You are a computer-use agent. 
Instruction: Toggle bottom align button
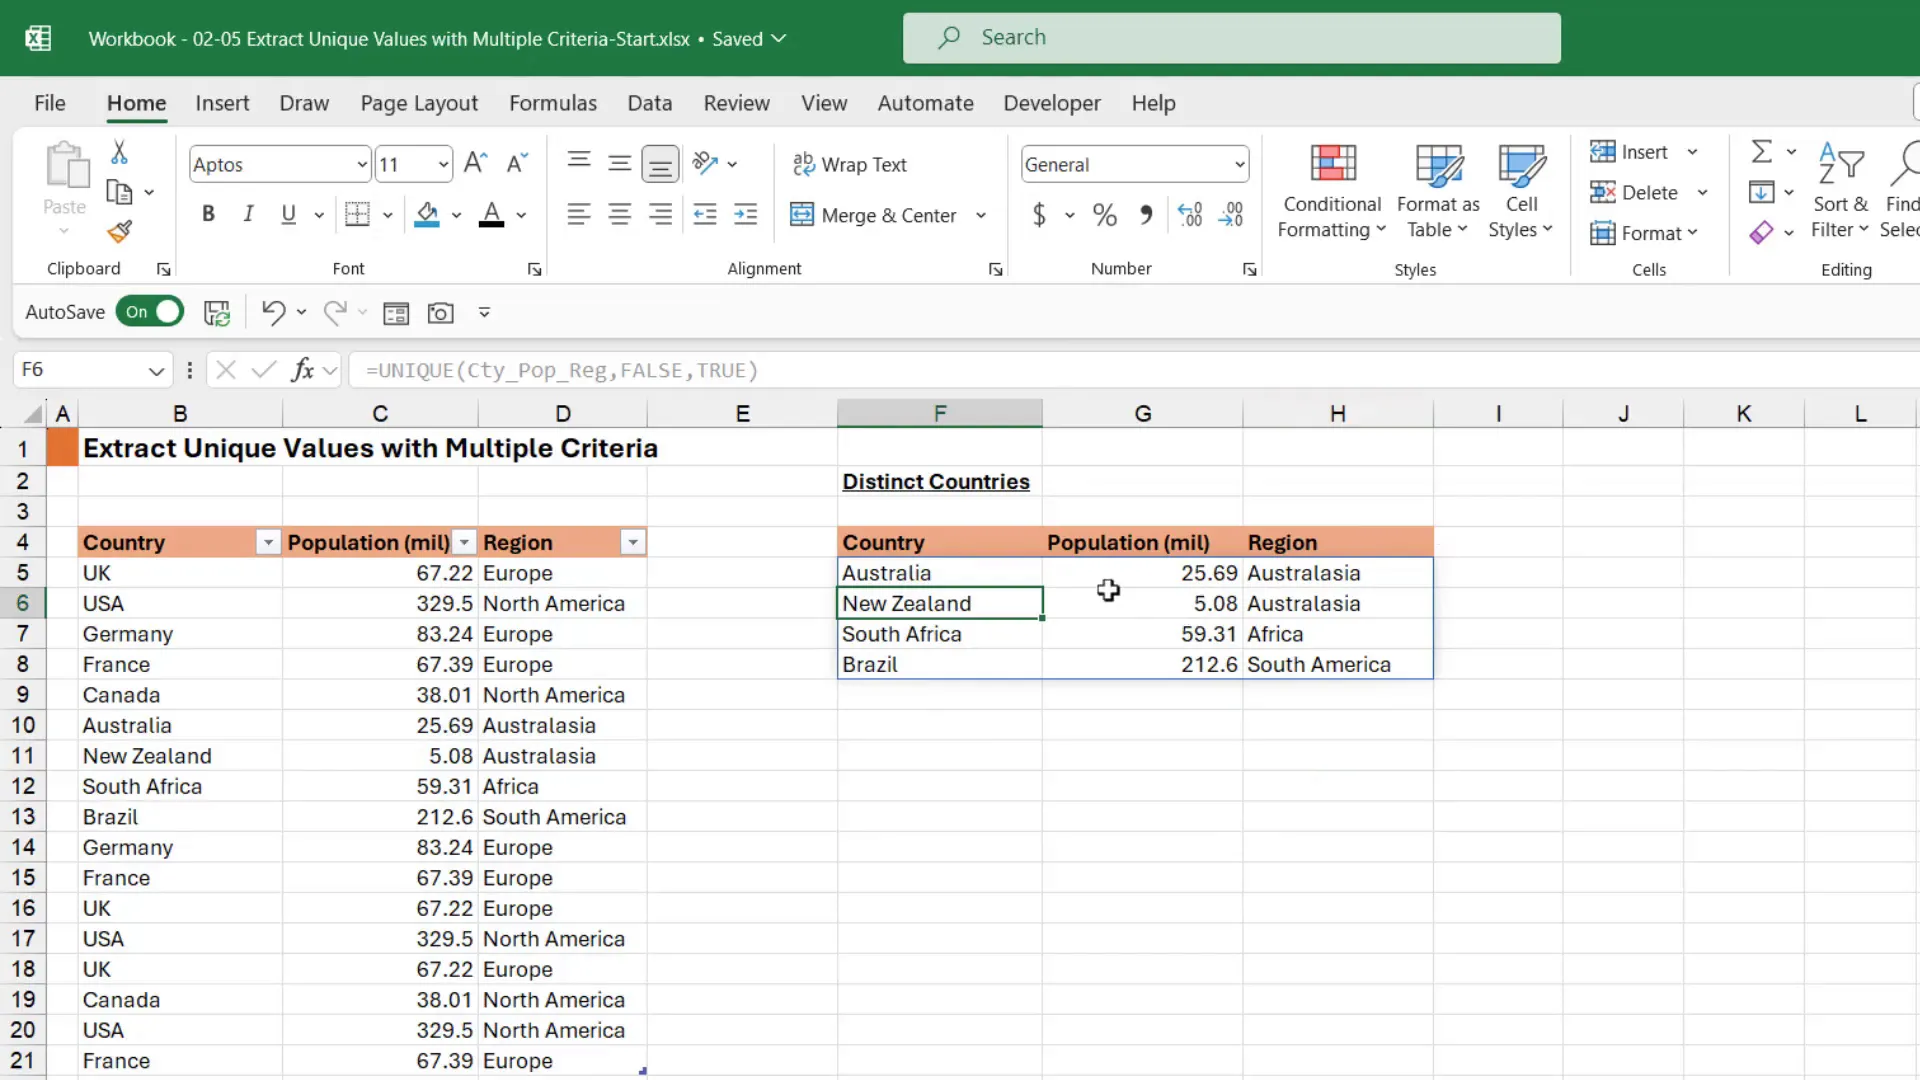tap(660, 164)
